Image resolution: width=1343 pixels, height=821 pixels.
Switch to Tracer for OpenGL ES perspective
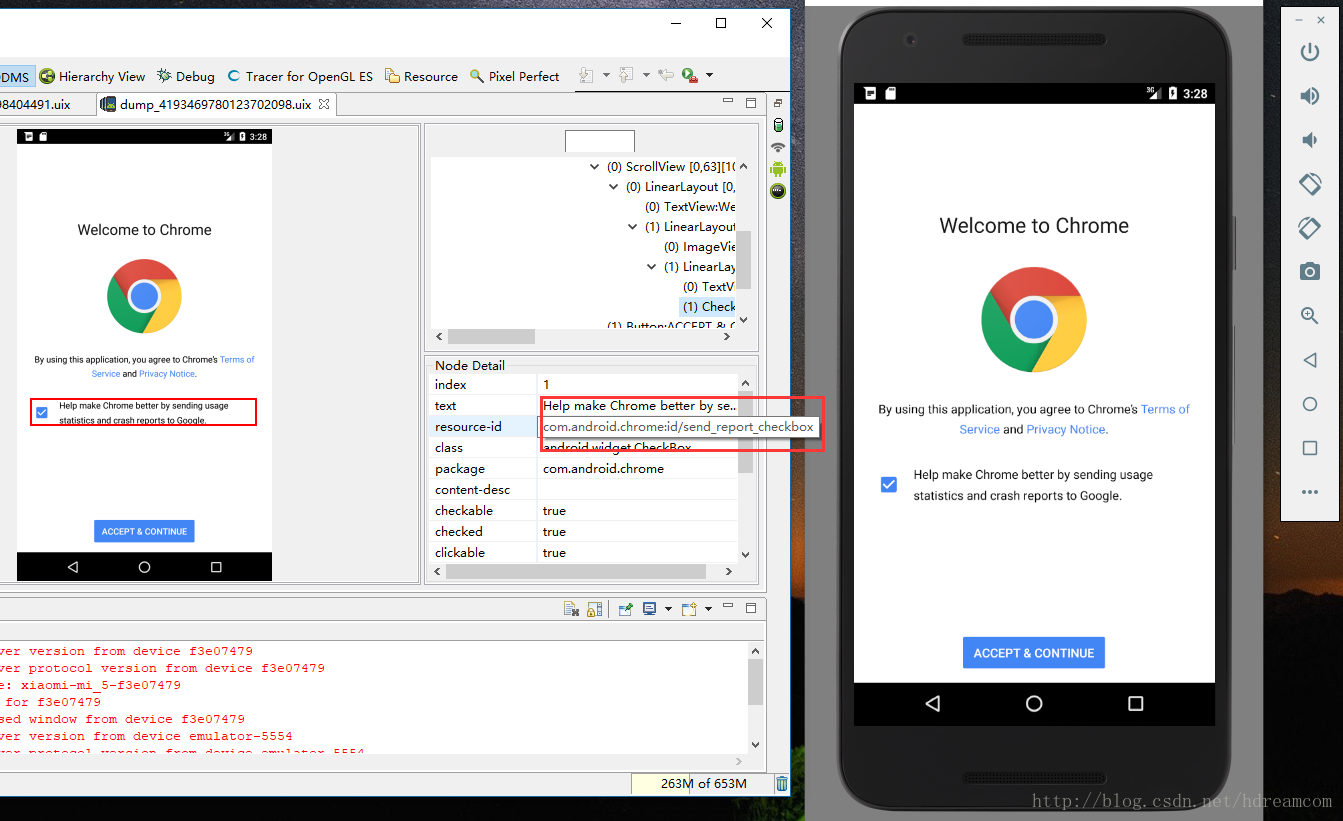[x=300, y=76]
